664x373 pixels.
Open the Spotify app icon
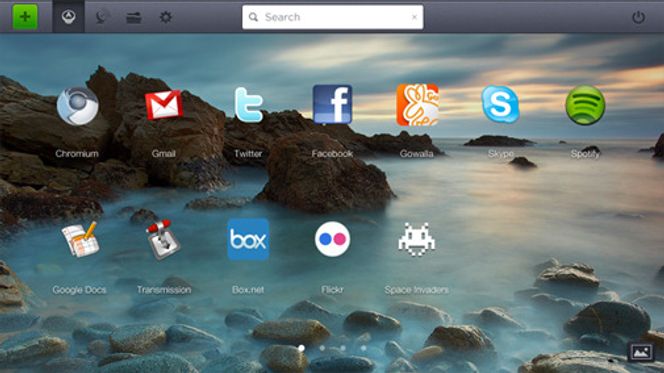pyautogui.click(x=585, y=105)
